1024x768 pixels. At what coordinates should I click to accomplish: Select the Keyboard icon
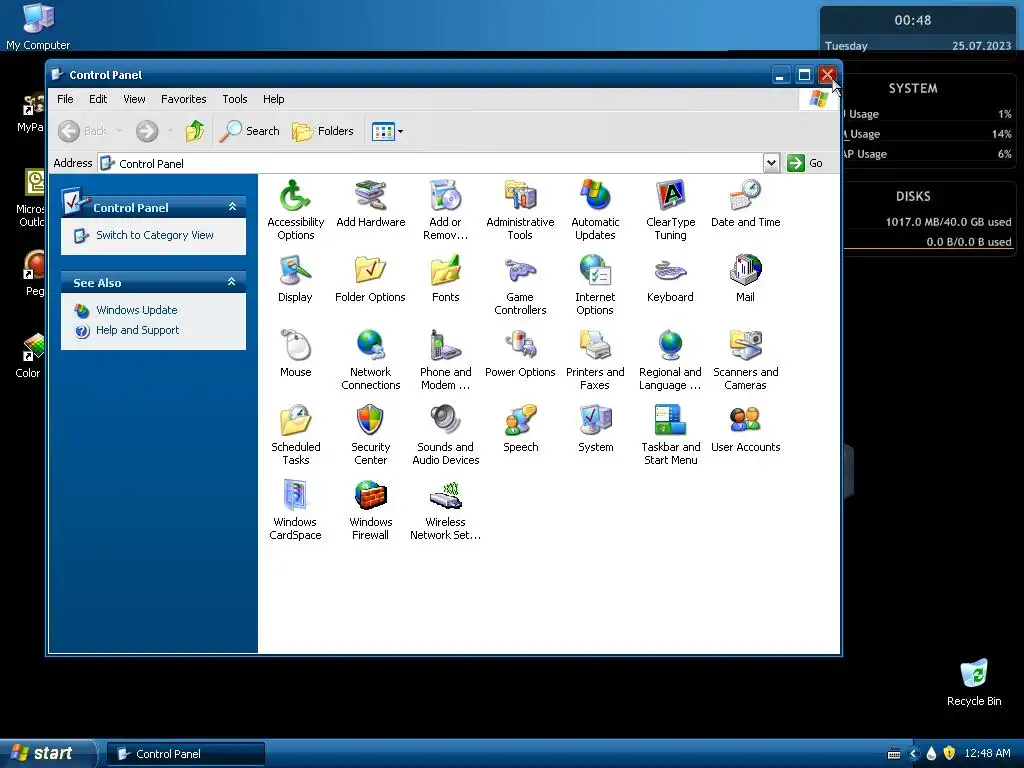coord(670,270)
